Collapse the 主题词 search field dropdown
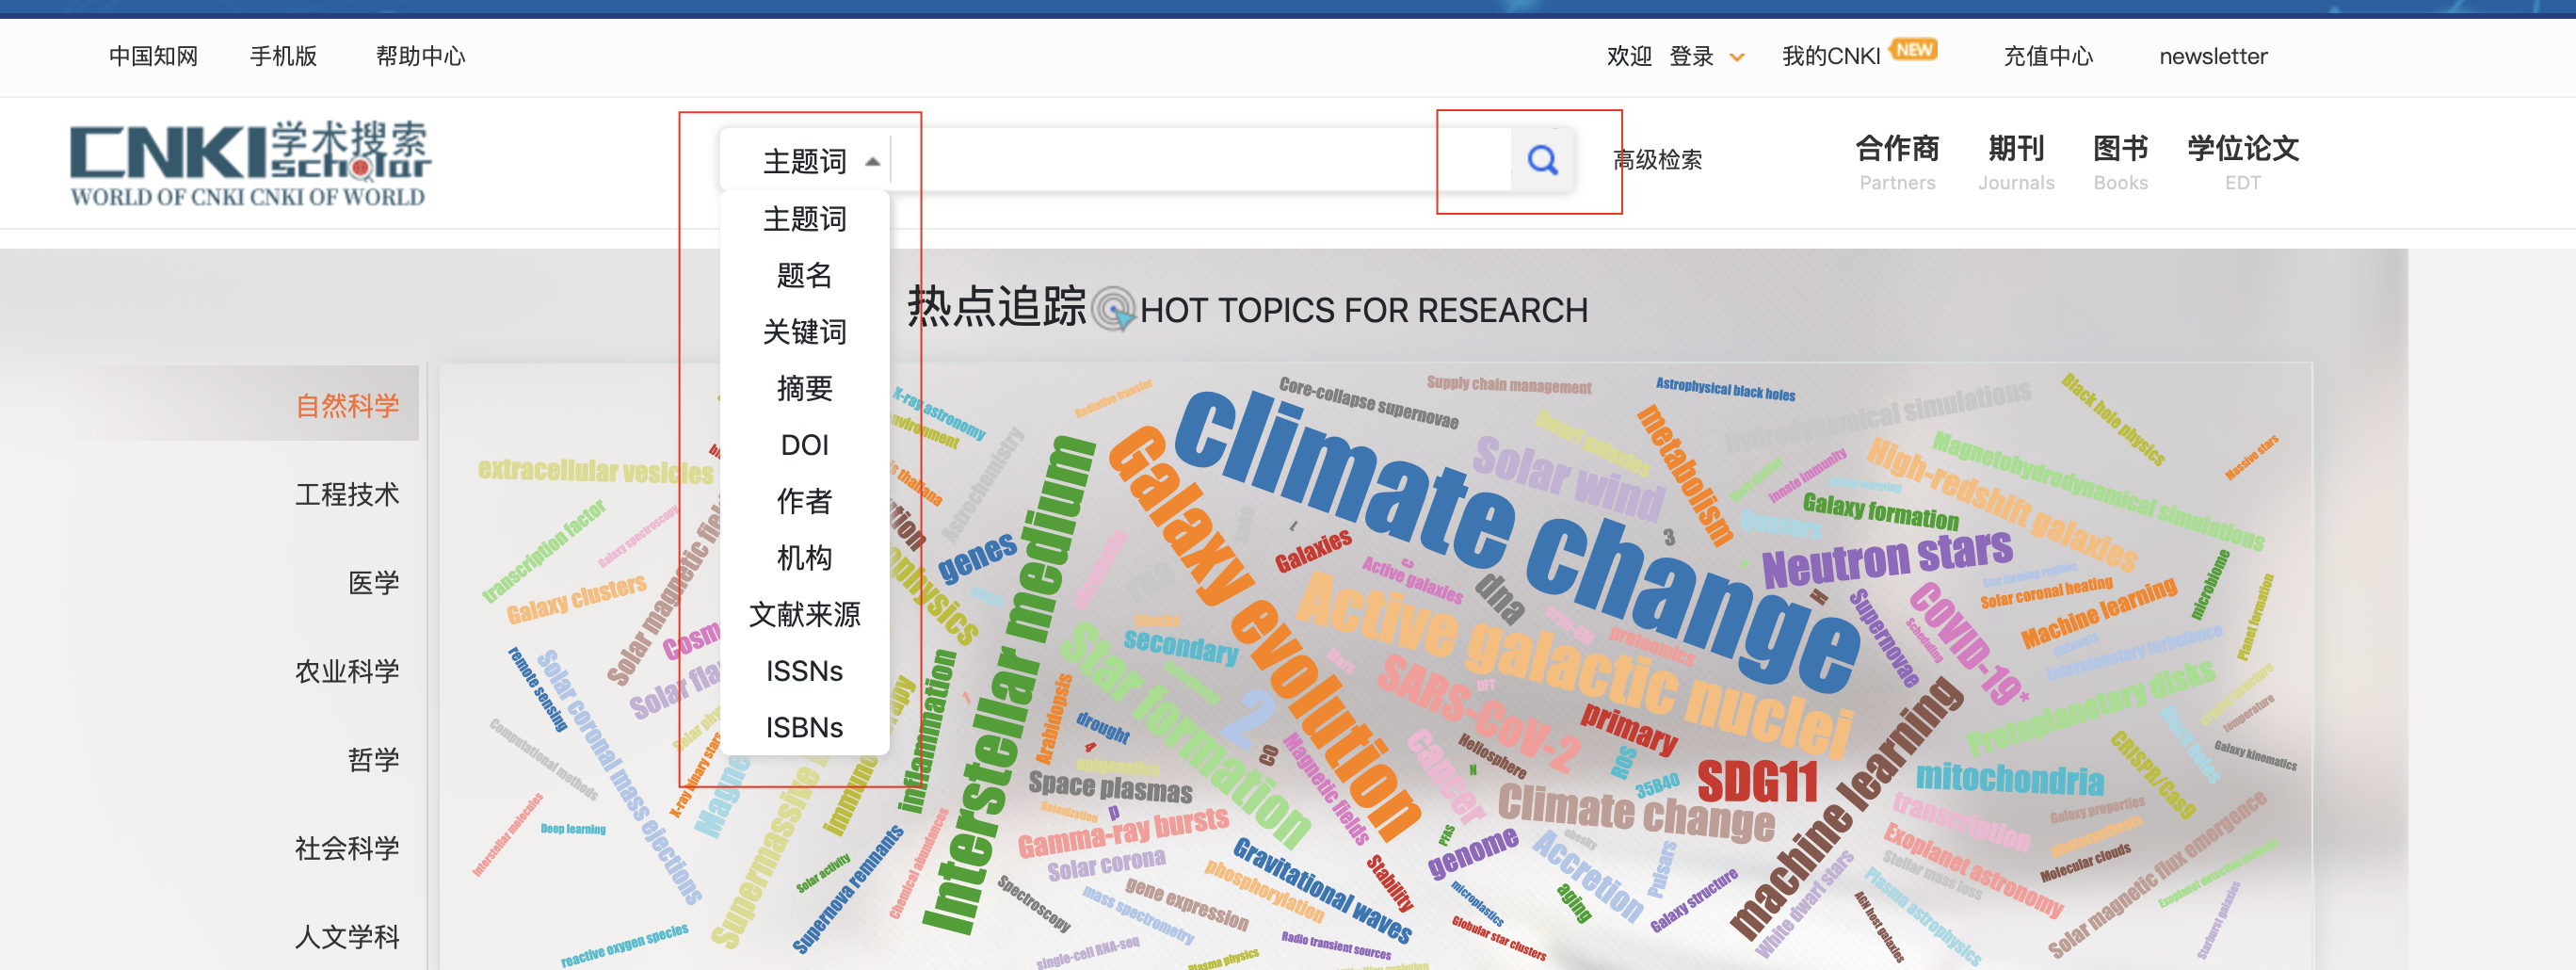 [x=872, y=162]
